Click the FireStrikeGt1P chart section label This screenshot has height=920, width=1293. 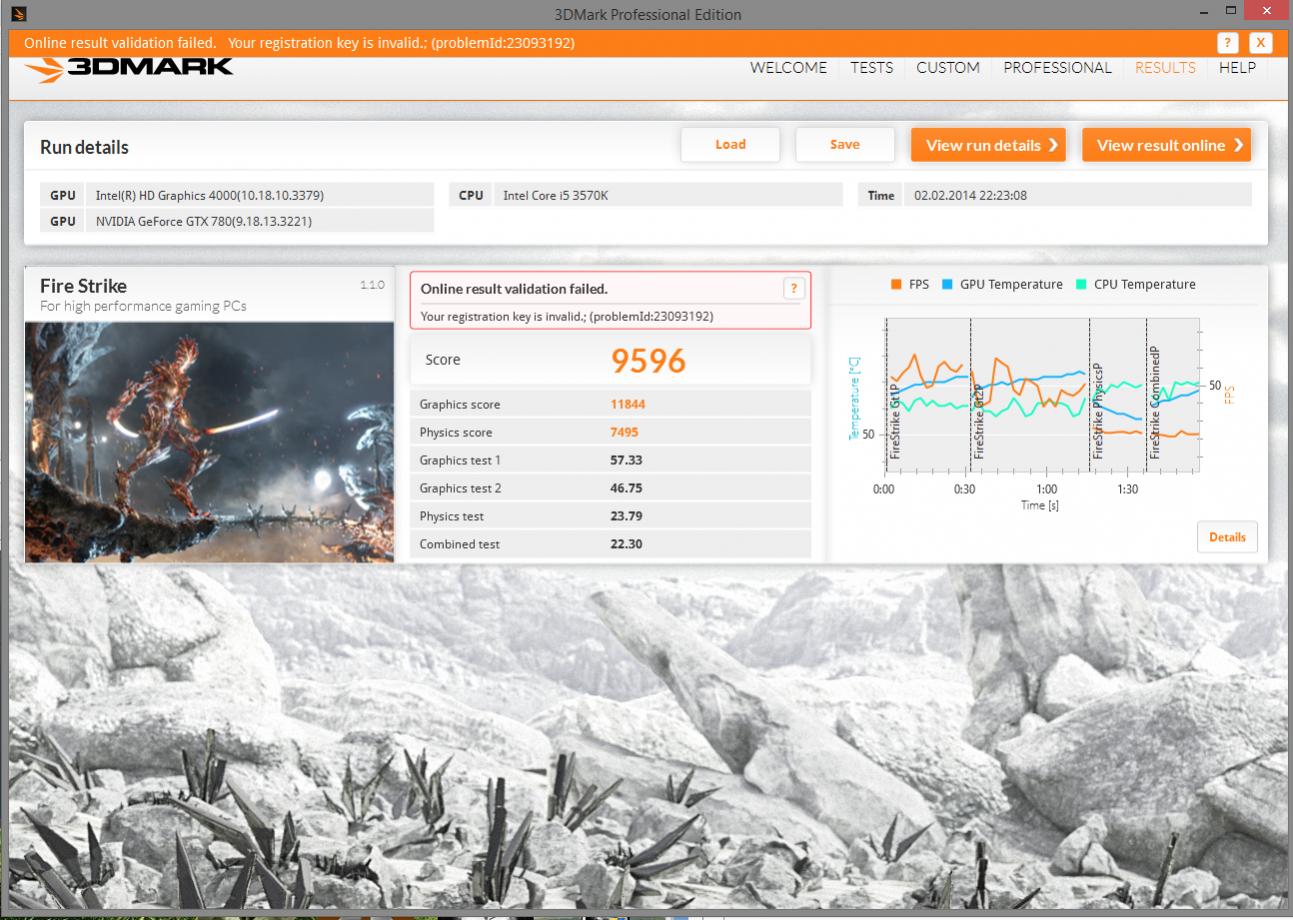(x=895, y=421)
